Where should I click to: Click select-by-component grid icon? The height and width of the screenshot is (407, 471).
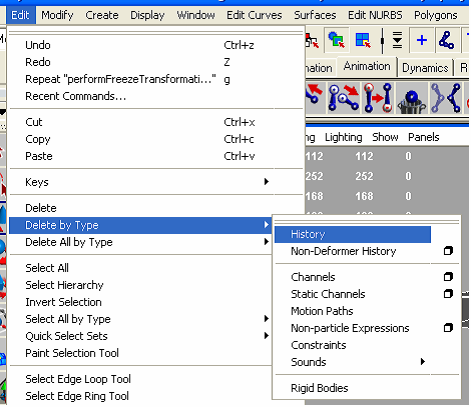pyautogui.click(x=362, y=40)
